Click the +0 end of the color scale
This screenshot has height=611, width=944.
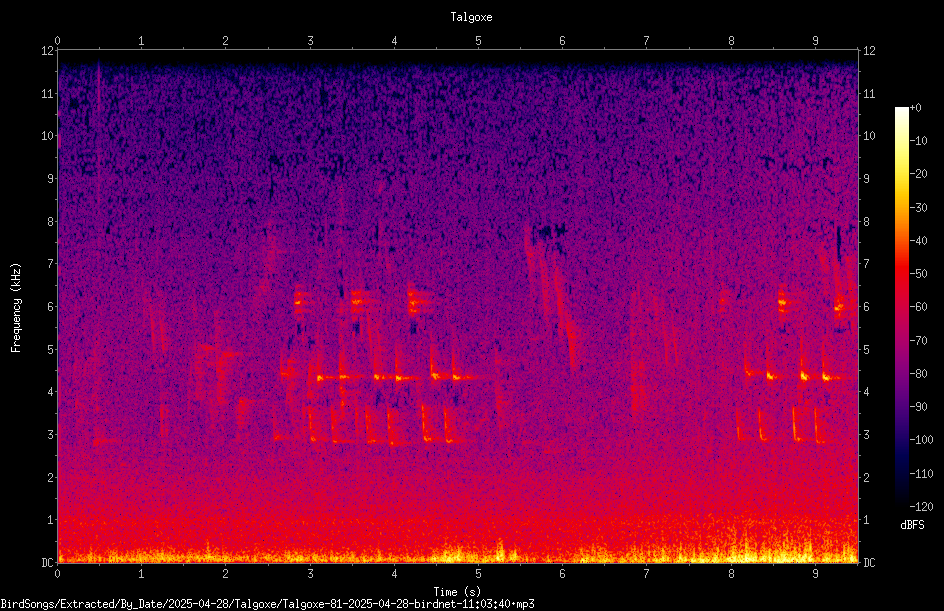pyautogui.click(x=916, y=108)
